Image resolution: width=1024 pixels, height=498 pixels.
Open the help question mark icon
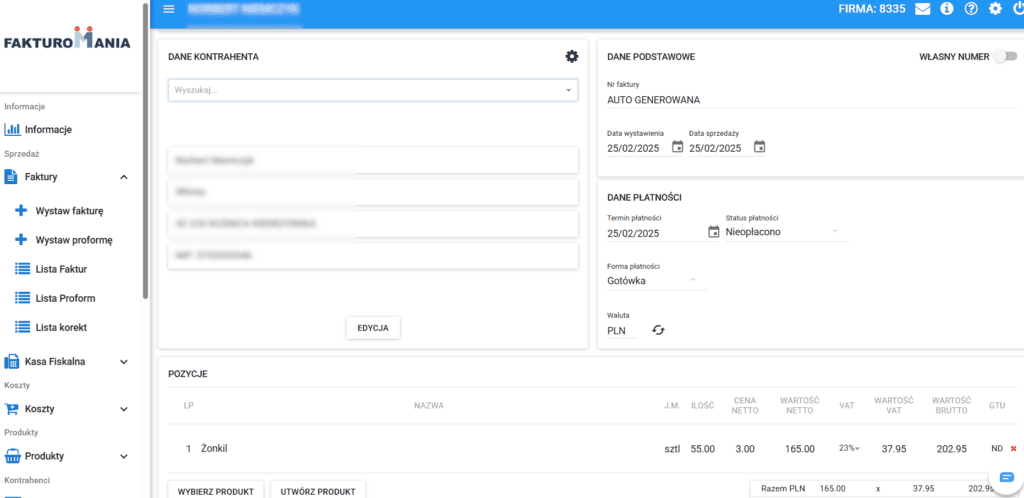(971, 9)
